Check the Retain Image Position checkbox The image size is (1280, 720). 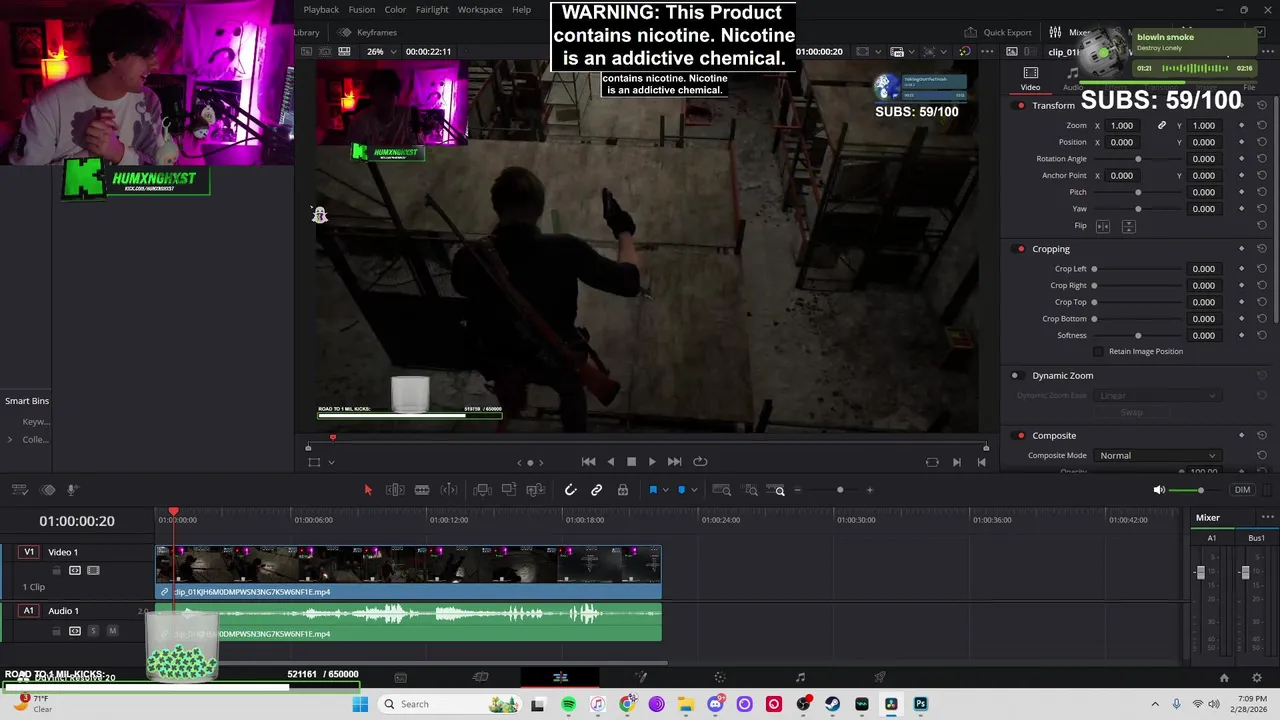[1098, 352]
